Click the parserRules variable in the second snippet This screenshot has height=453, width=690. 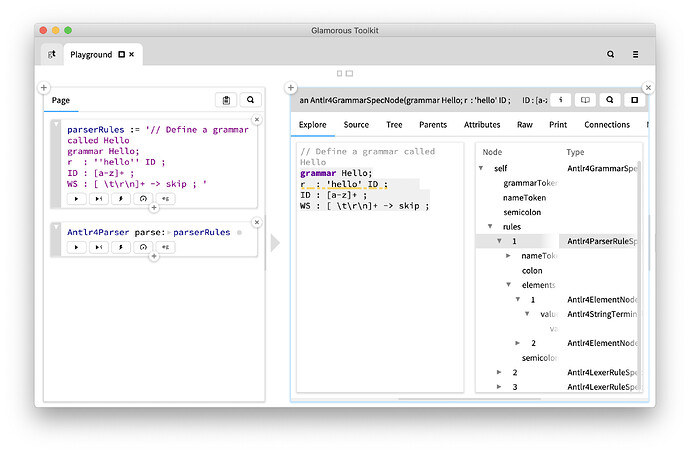[202, 232]
